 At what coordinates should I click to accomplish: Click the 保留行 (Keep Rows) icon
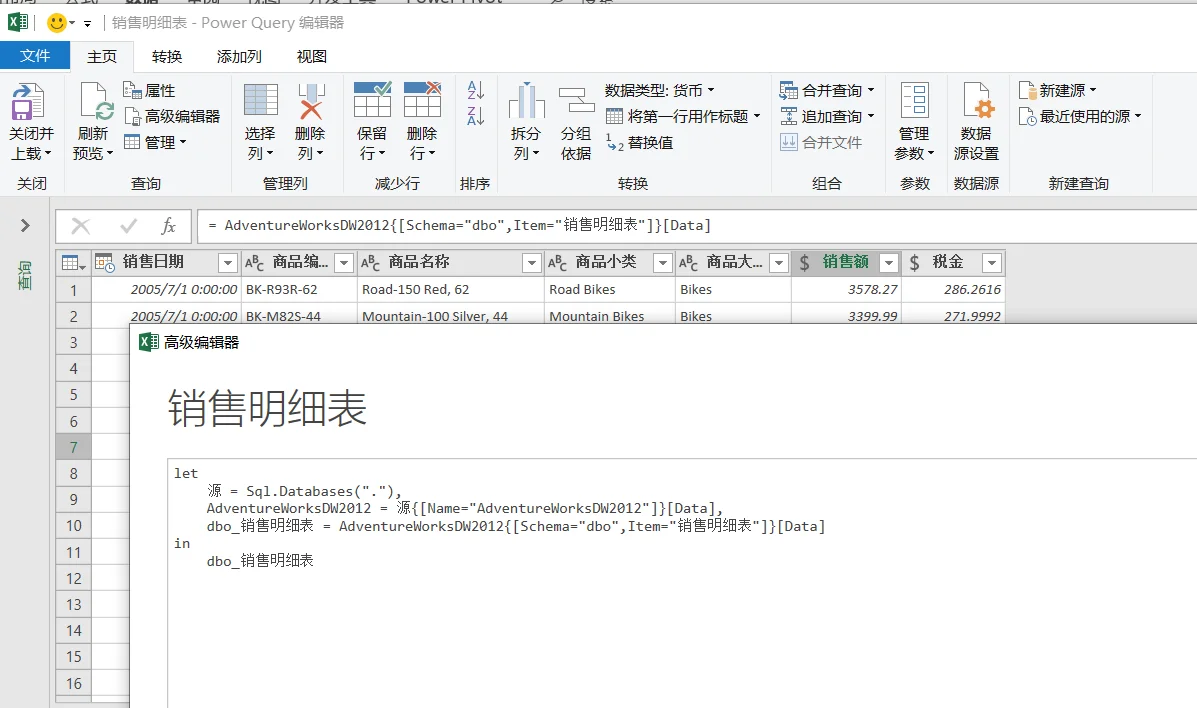coord(373,99)
